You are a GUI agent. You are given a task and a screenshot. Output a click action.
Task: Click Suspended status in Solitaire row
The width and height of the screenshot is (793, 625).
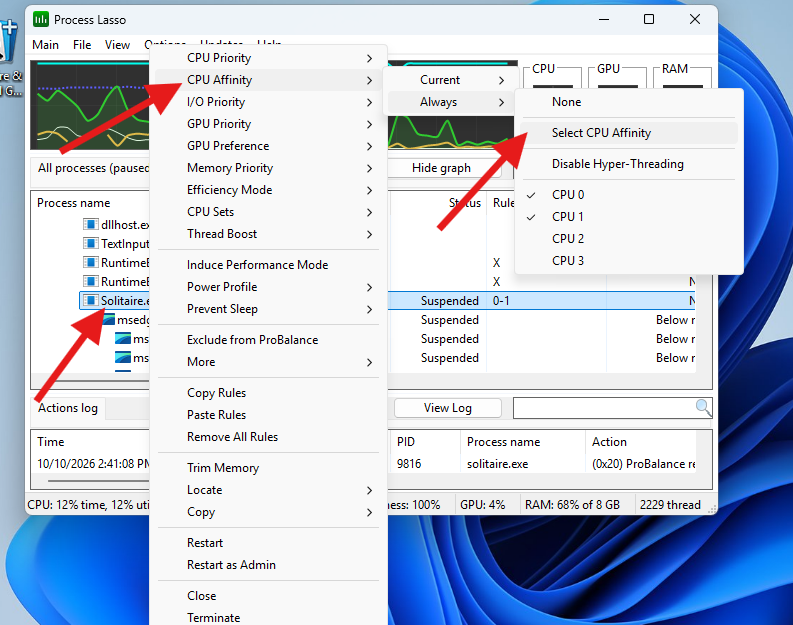tap(450, 301)
